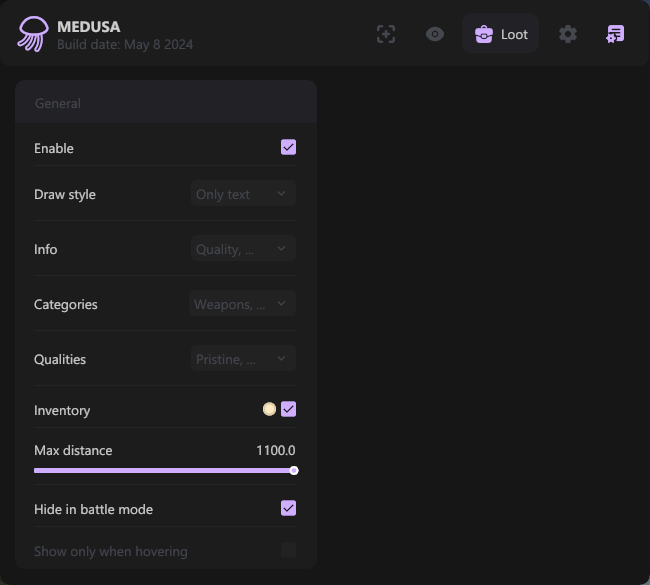Image resolution: width=650 pixels, height=585 pixels.
Task: Pick the Inventory color swatch
Action: click(269, 409)
